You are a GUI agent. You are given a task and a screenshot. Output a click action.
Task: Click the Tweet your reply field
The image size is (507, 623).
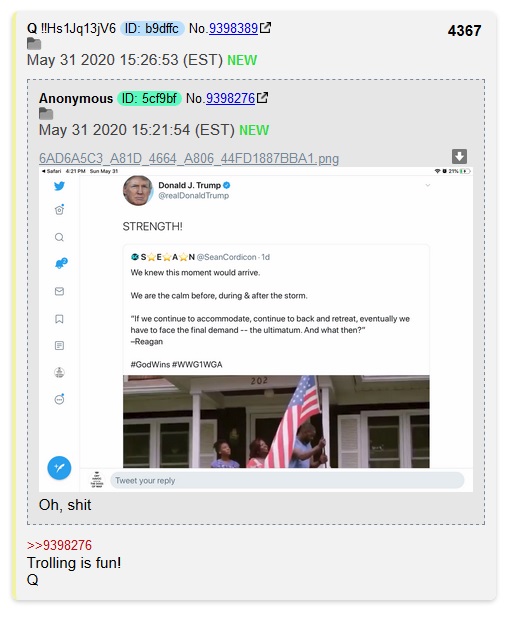point(287,480)
